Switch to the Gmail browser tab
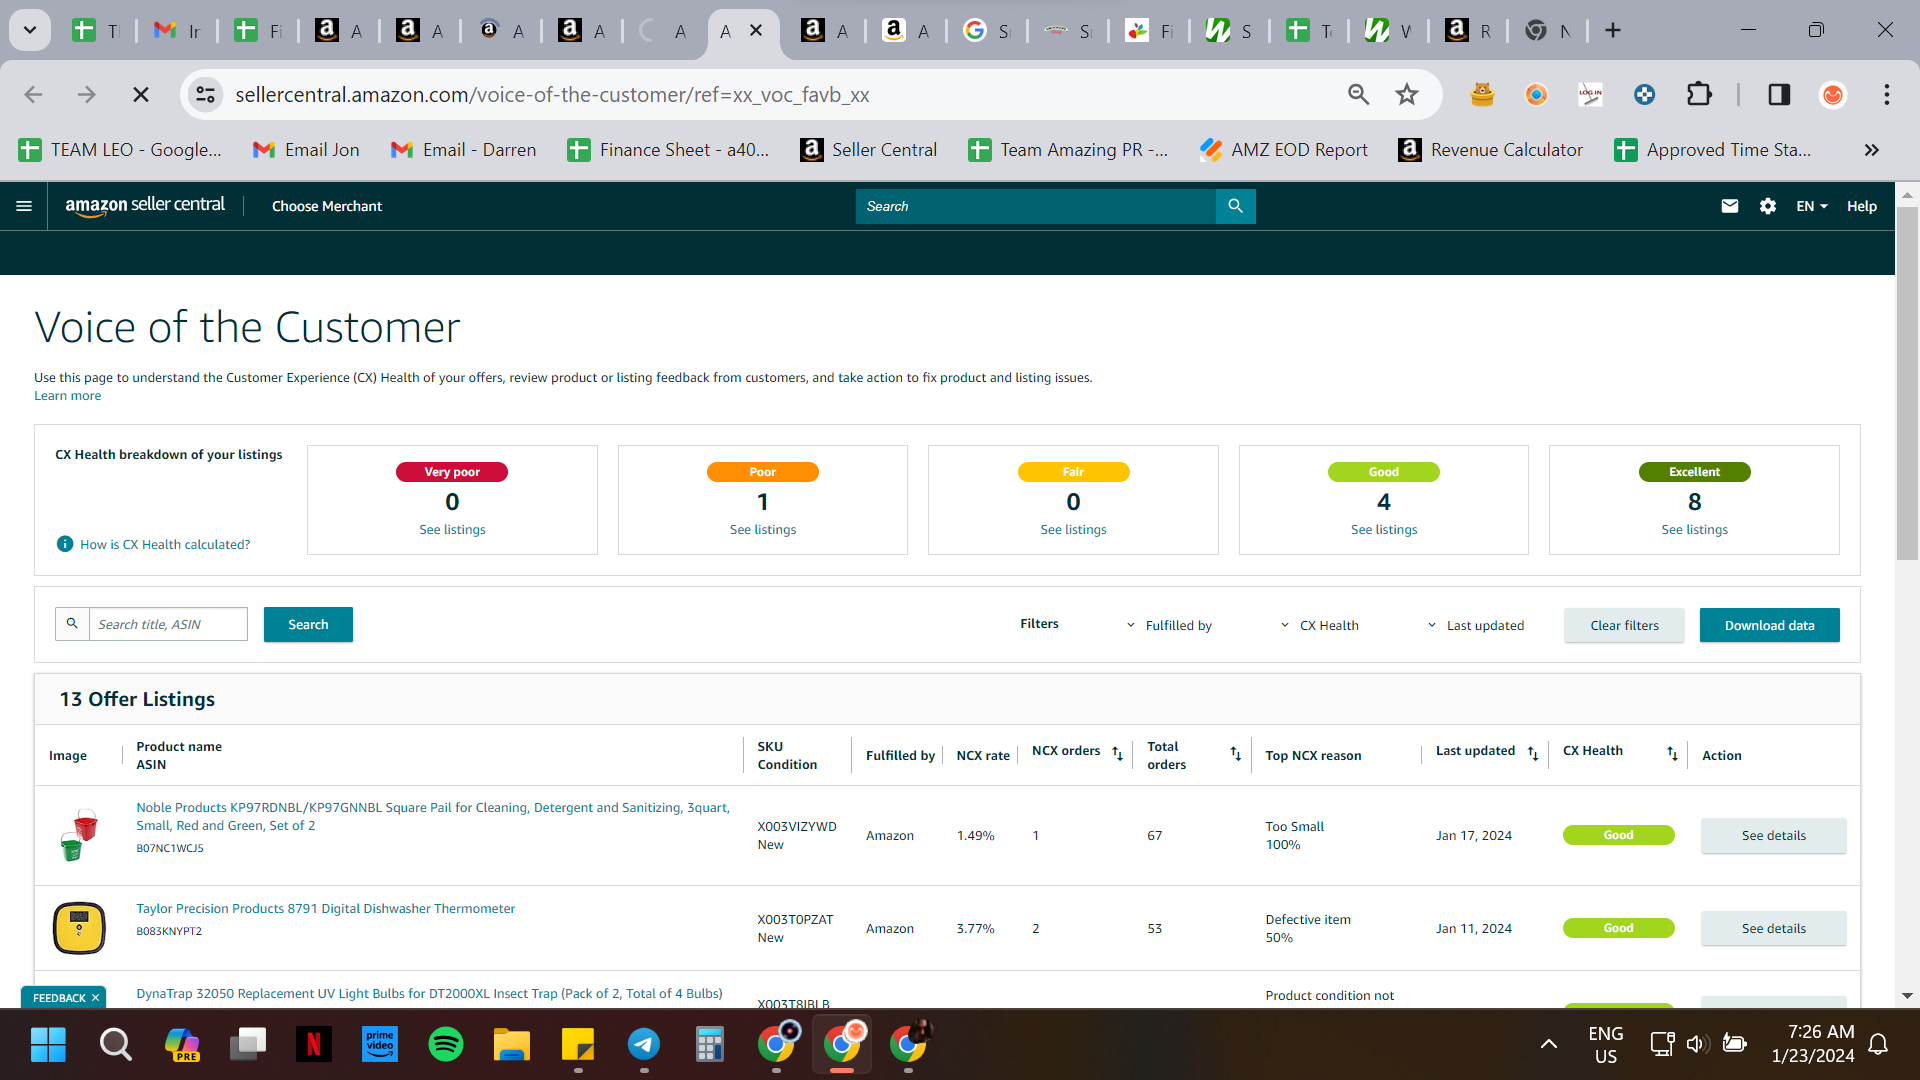 [x=177, y=30]
